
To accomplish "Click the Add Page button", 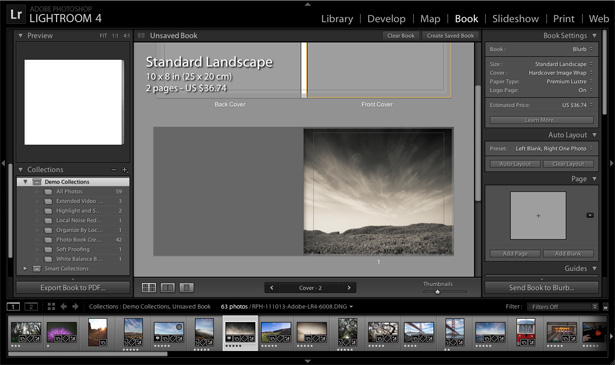I will pyautogui.click(x=515, y=254).
